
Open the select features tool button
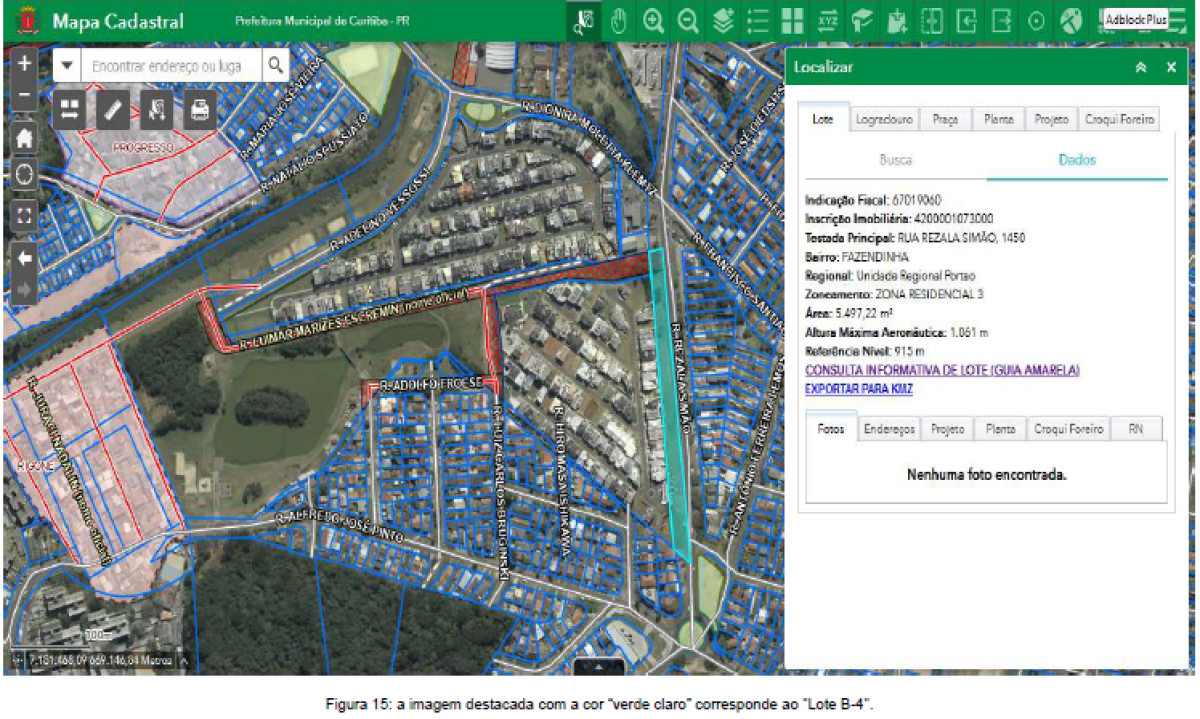tap(156, 109)
